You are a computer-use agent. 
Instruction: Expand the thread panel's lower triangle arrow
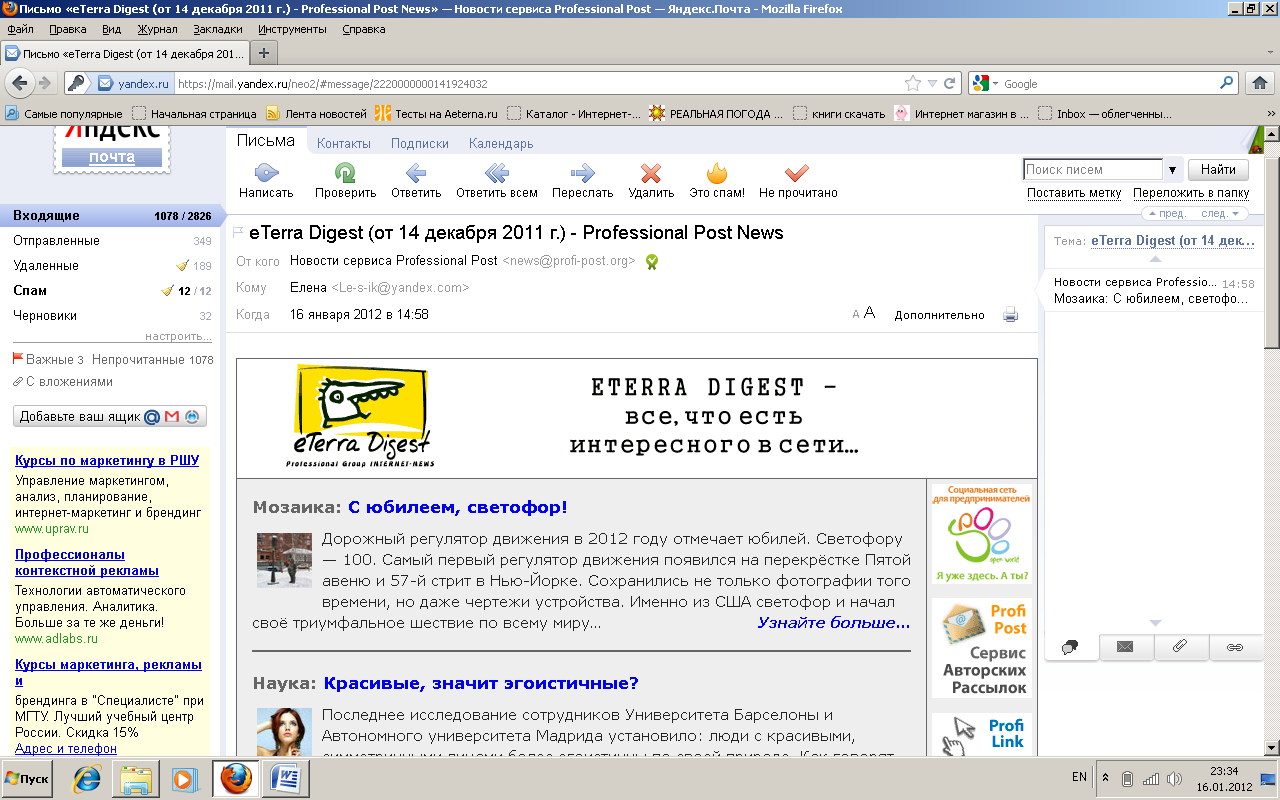(1155, 623)
